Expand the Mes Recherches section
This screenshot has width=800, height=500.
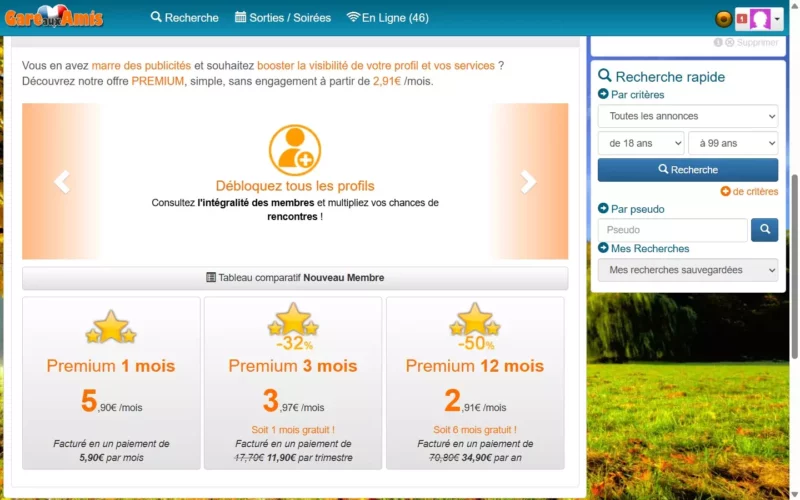coord(643,248)
